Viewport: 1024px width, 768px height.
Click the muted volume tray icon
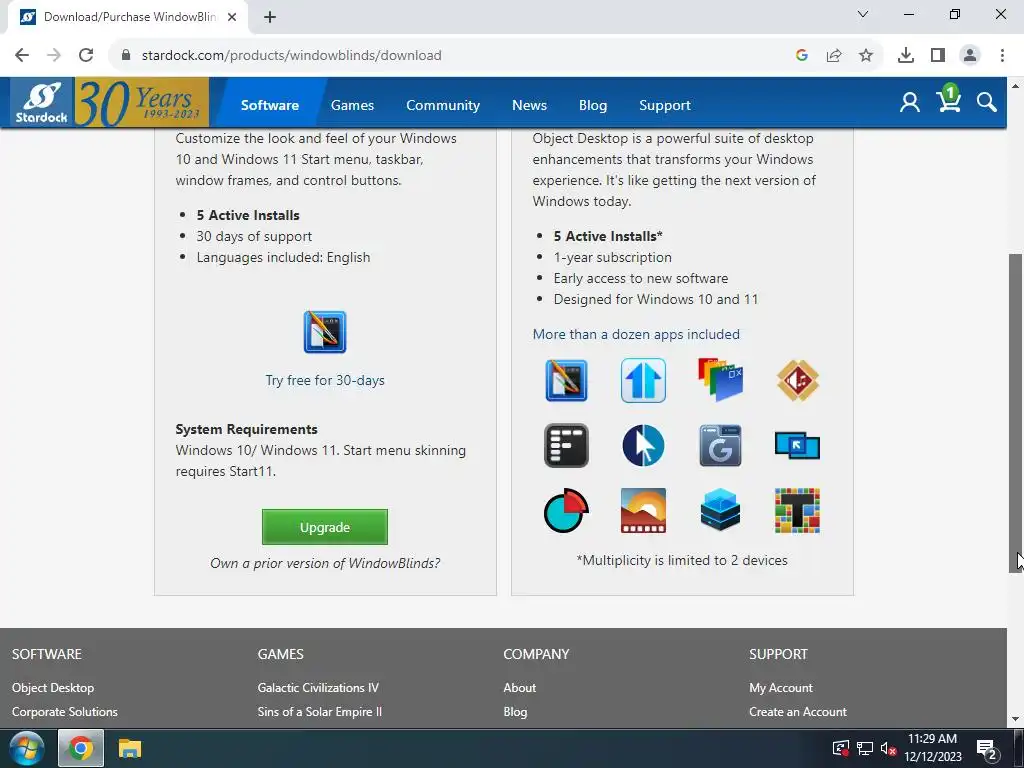pos(889,748)
